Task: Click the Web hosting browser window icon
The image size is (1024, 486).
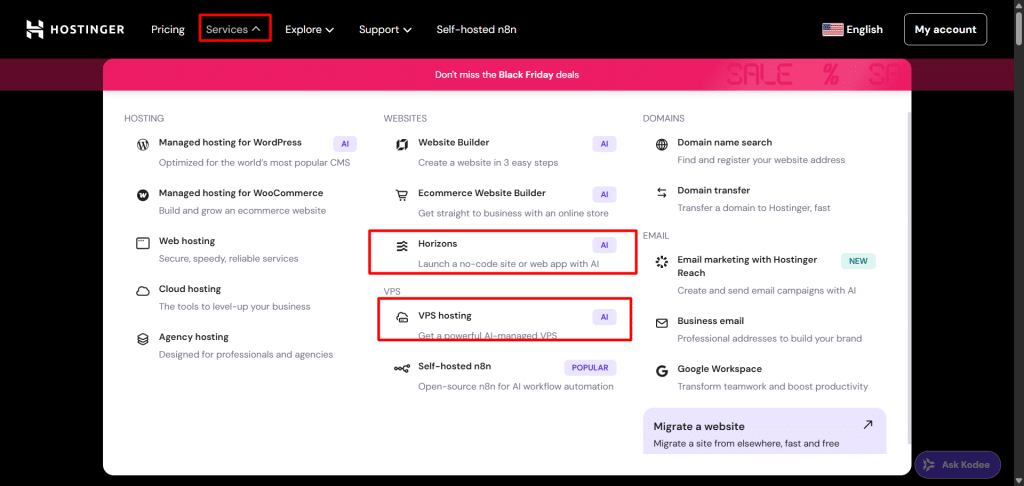Action: (x=142, y=243)
